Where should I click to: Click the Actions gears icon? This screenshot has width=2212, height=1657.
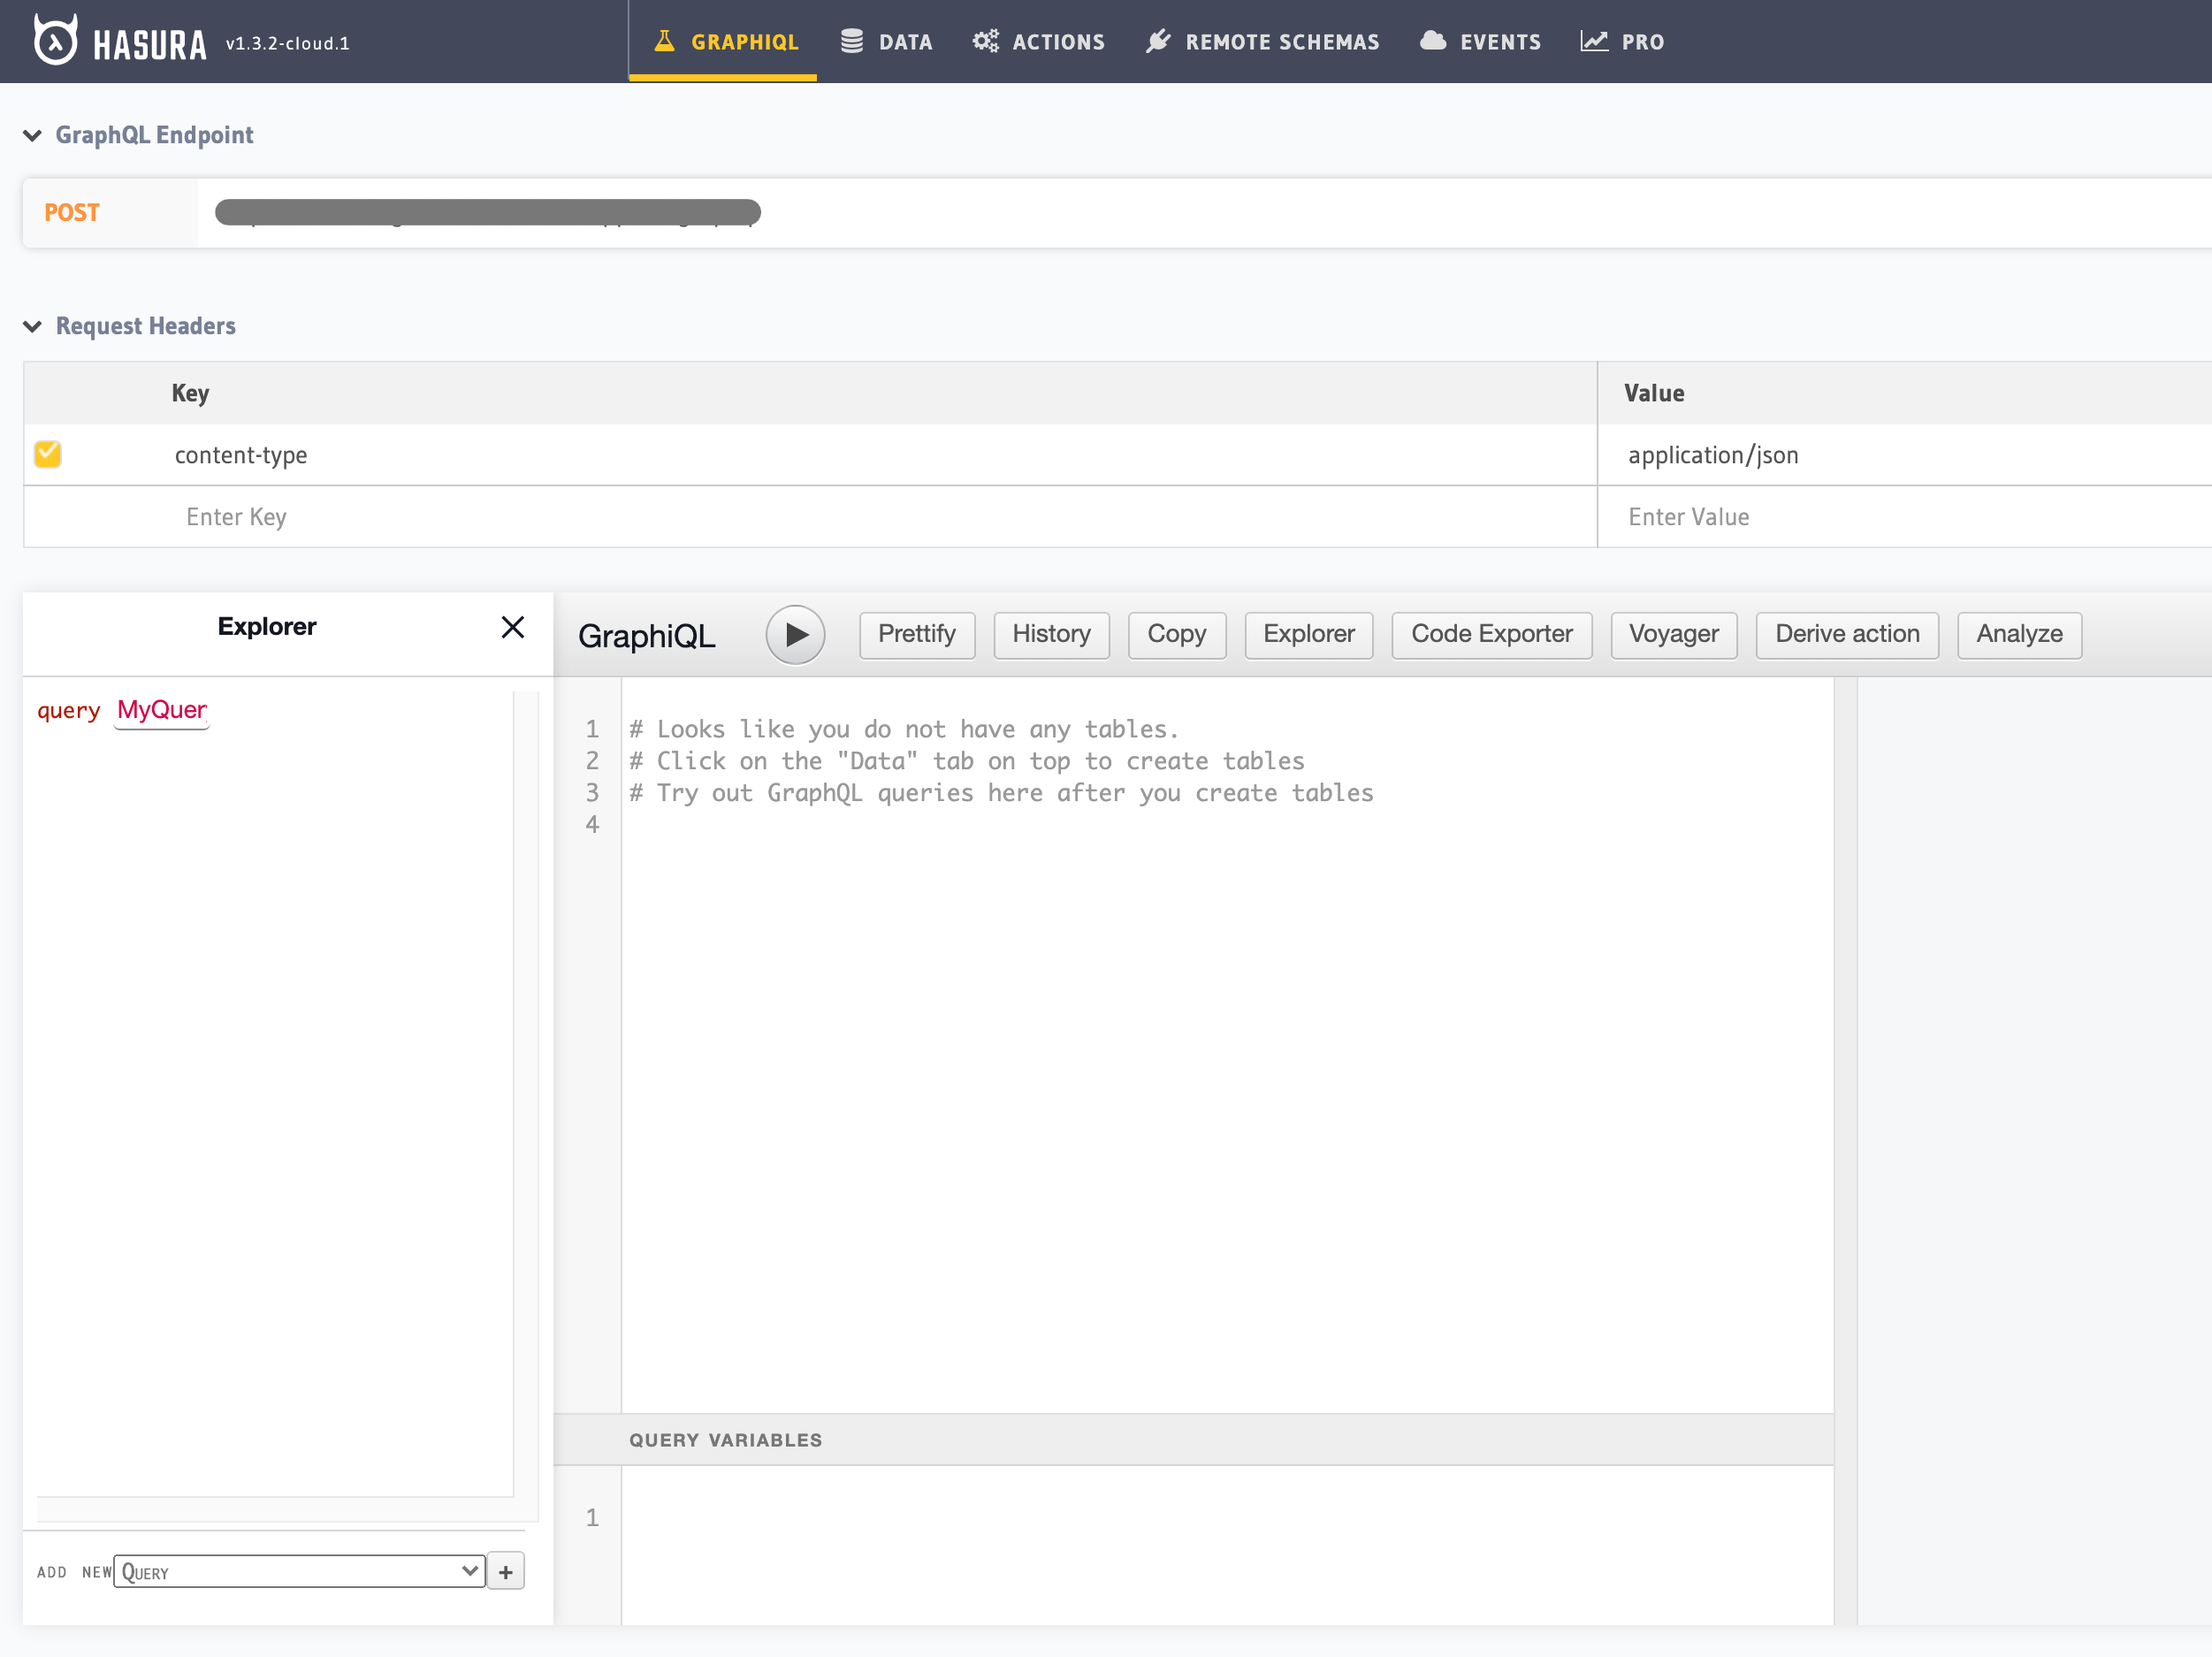click(x=986, y=41)
